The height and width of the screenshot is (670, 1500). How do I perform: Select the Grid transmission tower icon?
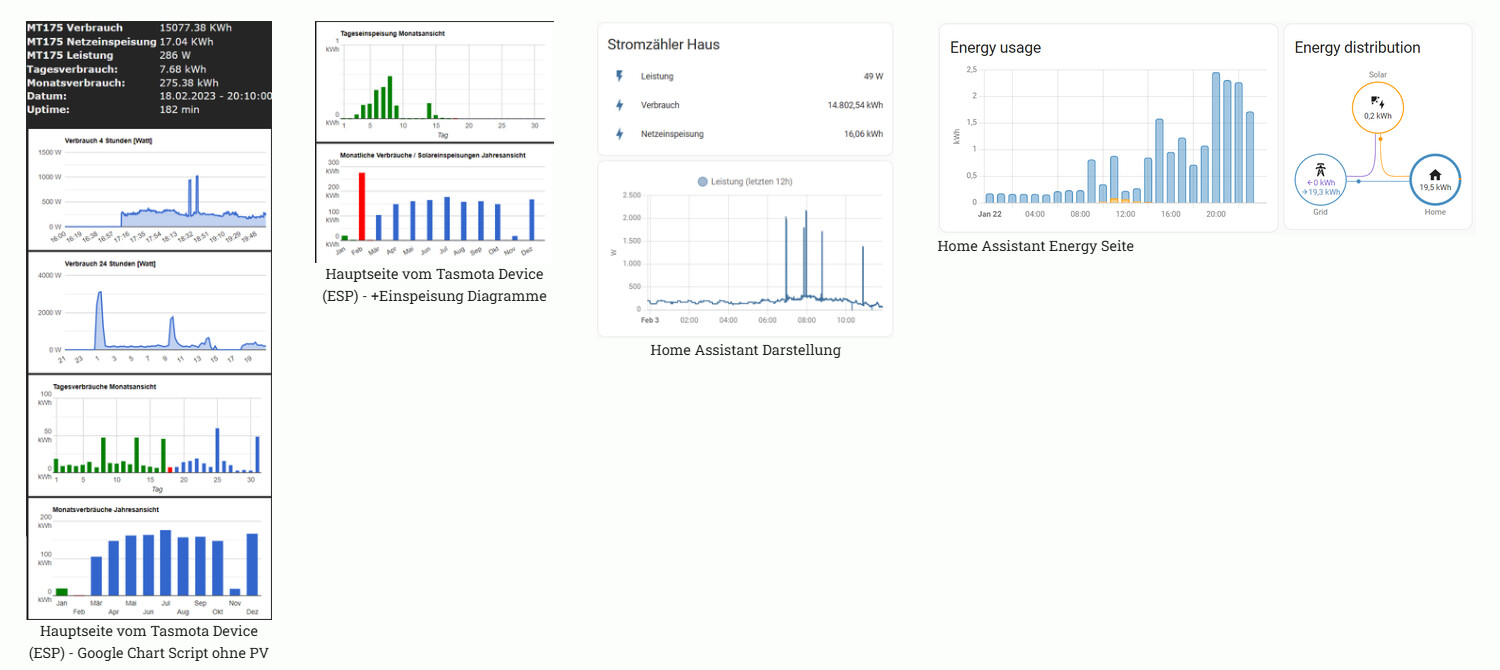(1320, 172)
